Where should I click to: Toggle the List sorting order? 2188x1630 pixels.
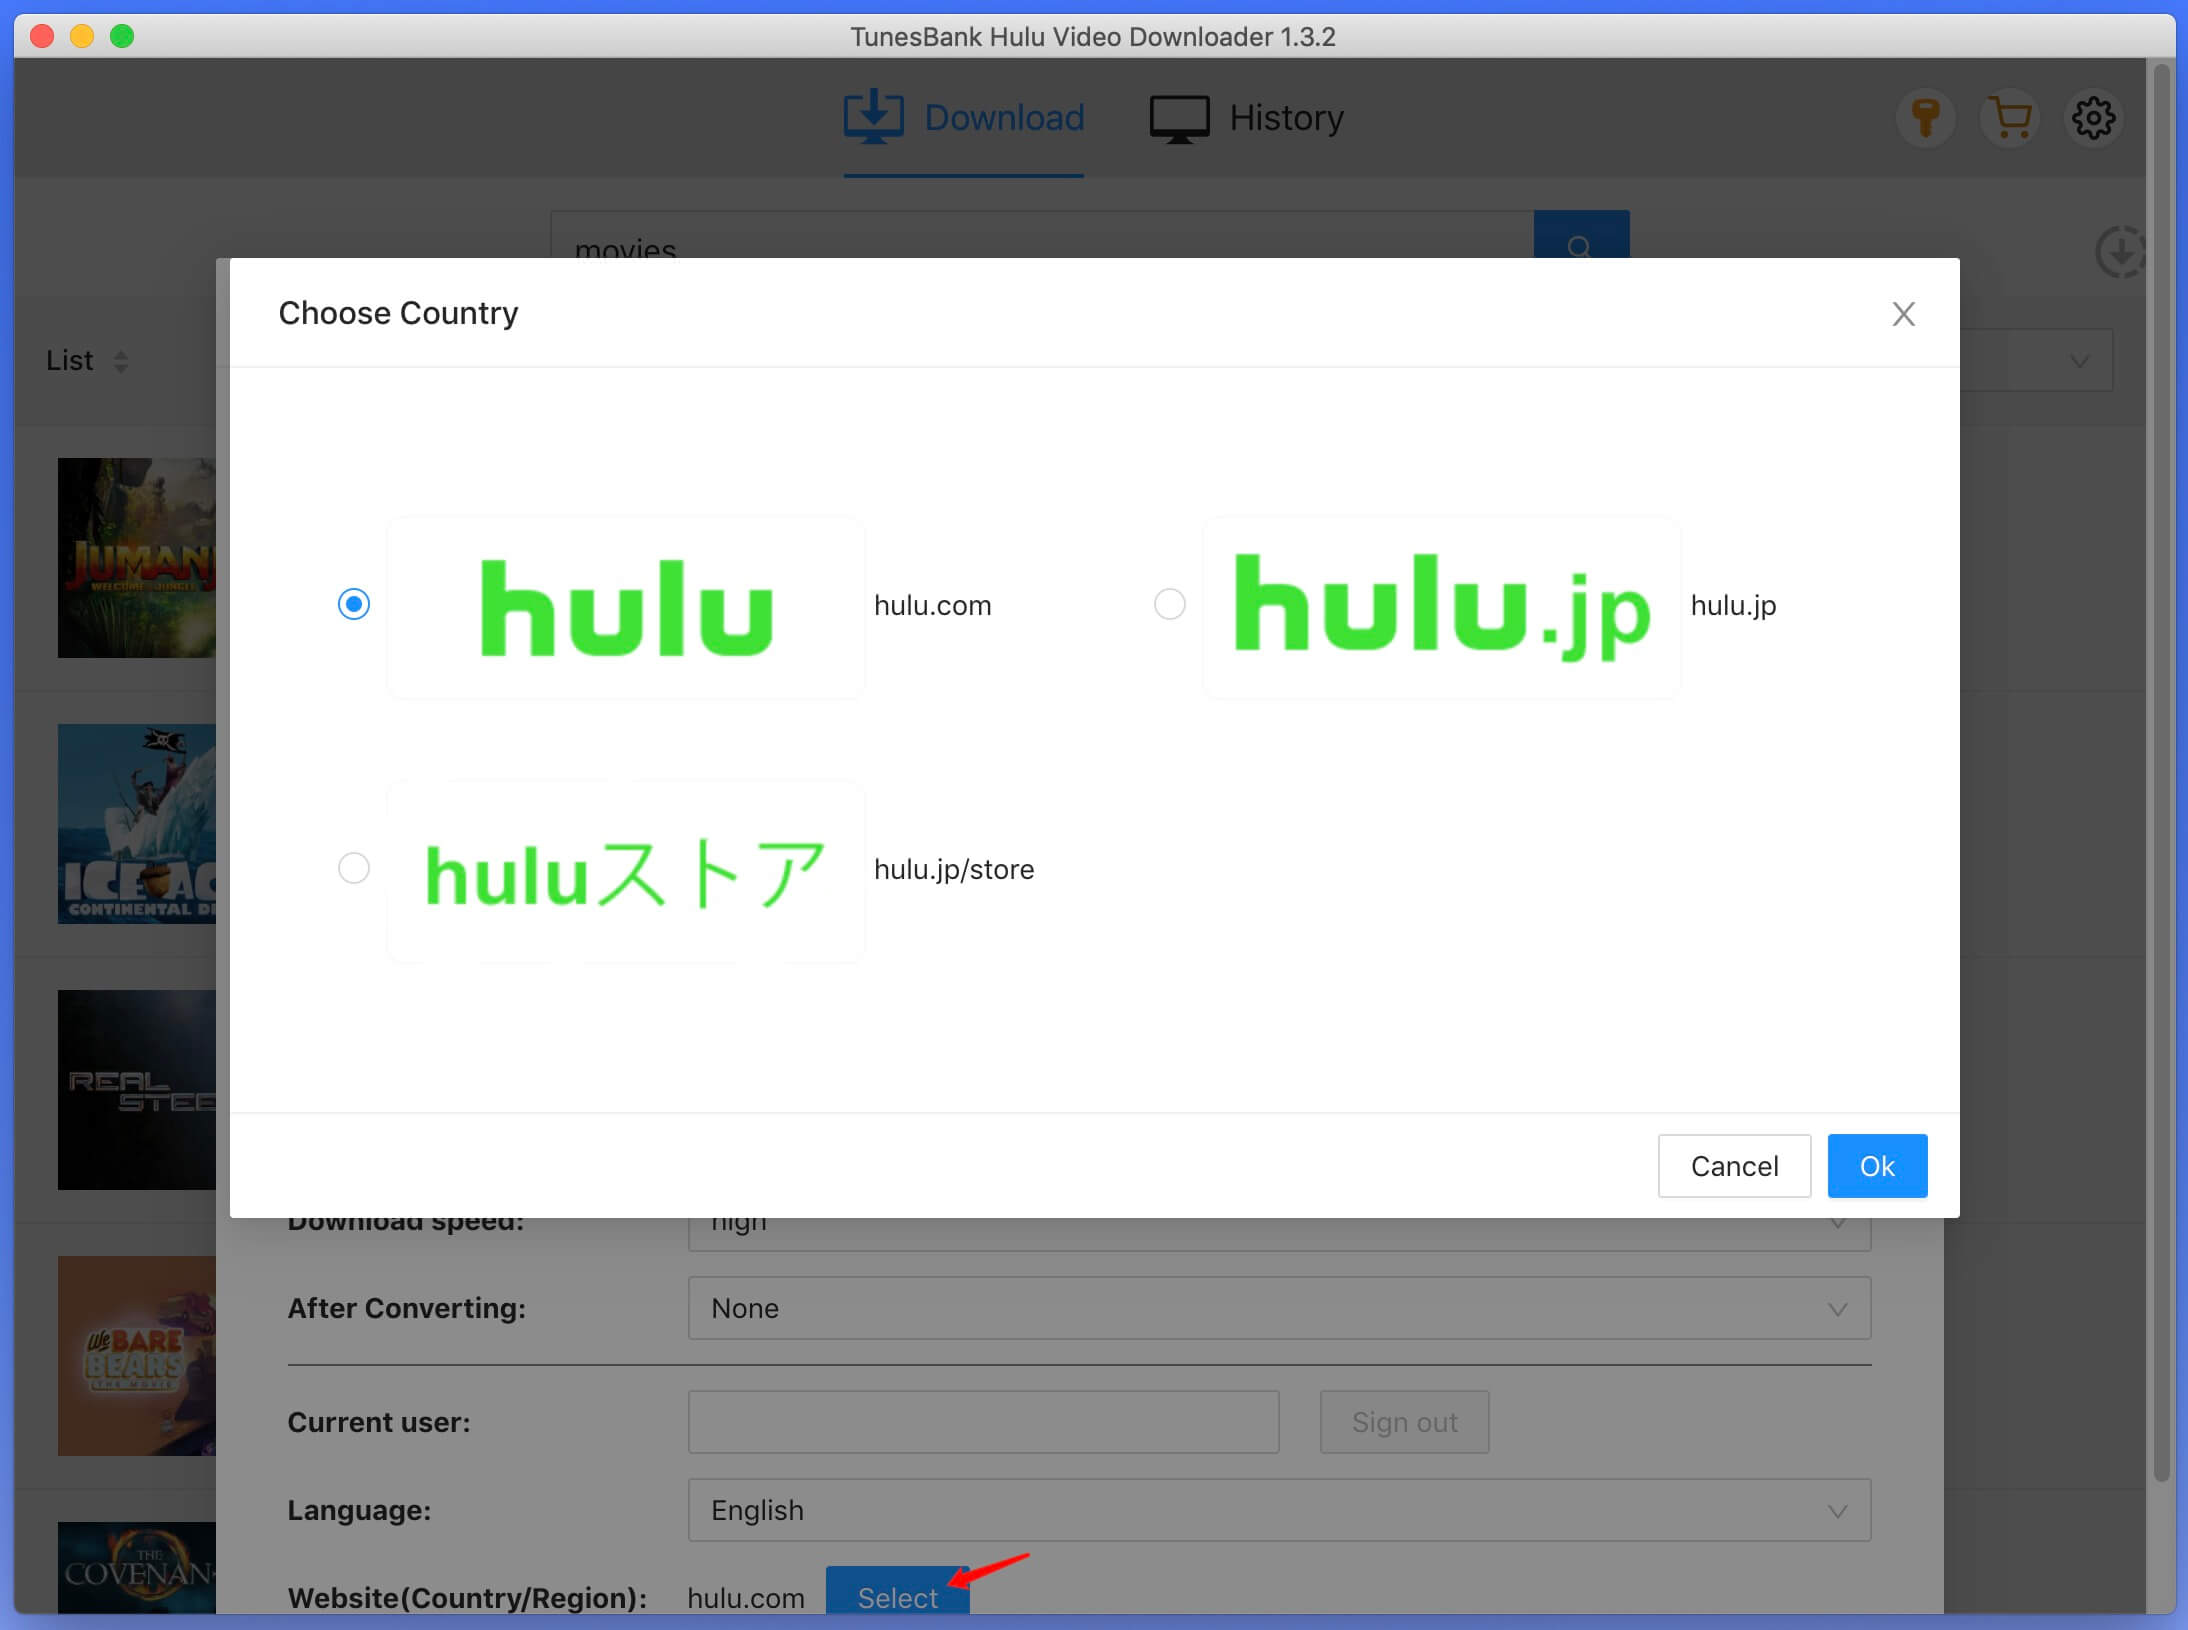point(122,360)
